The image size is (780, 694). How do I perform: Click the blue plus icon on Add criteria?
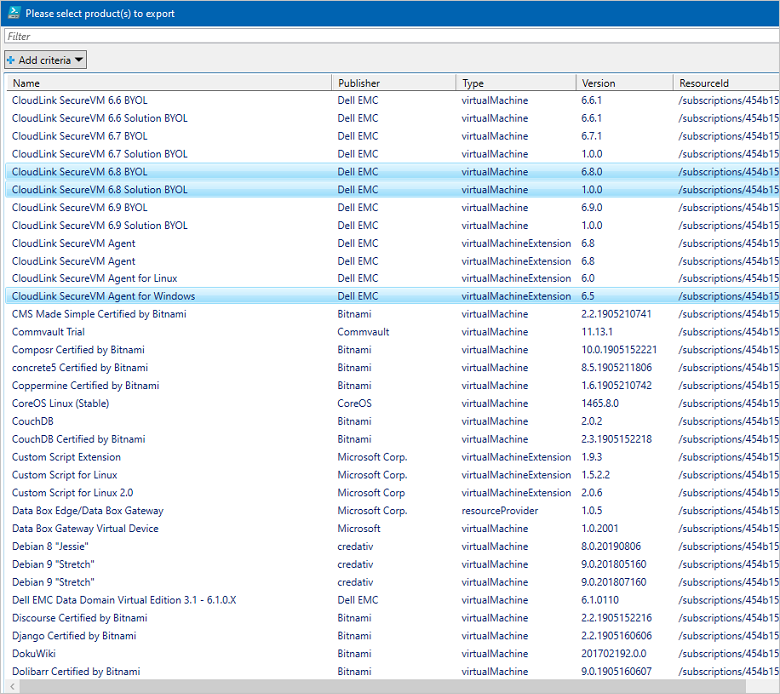click(x=10, y=60)
